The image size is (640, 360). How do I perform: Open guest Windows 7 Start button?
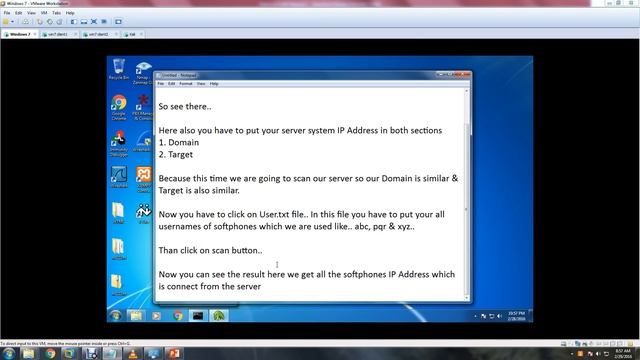[x=116, y=316]
